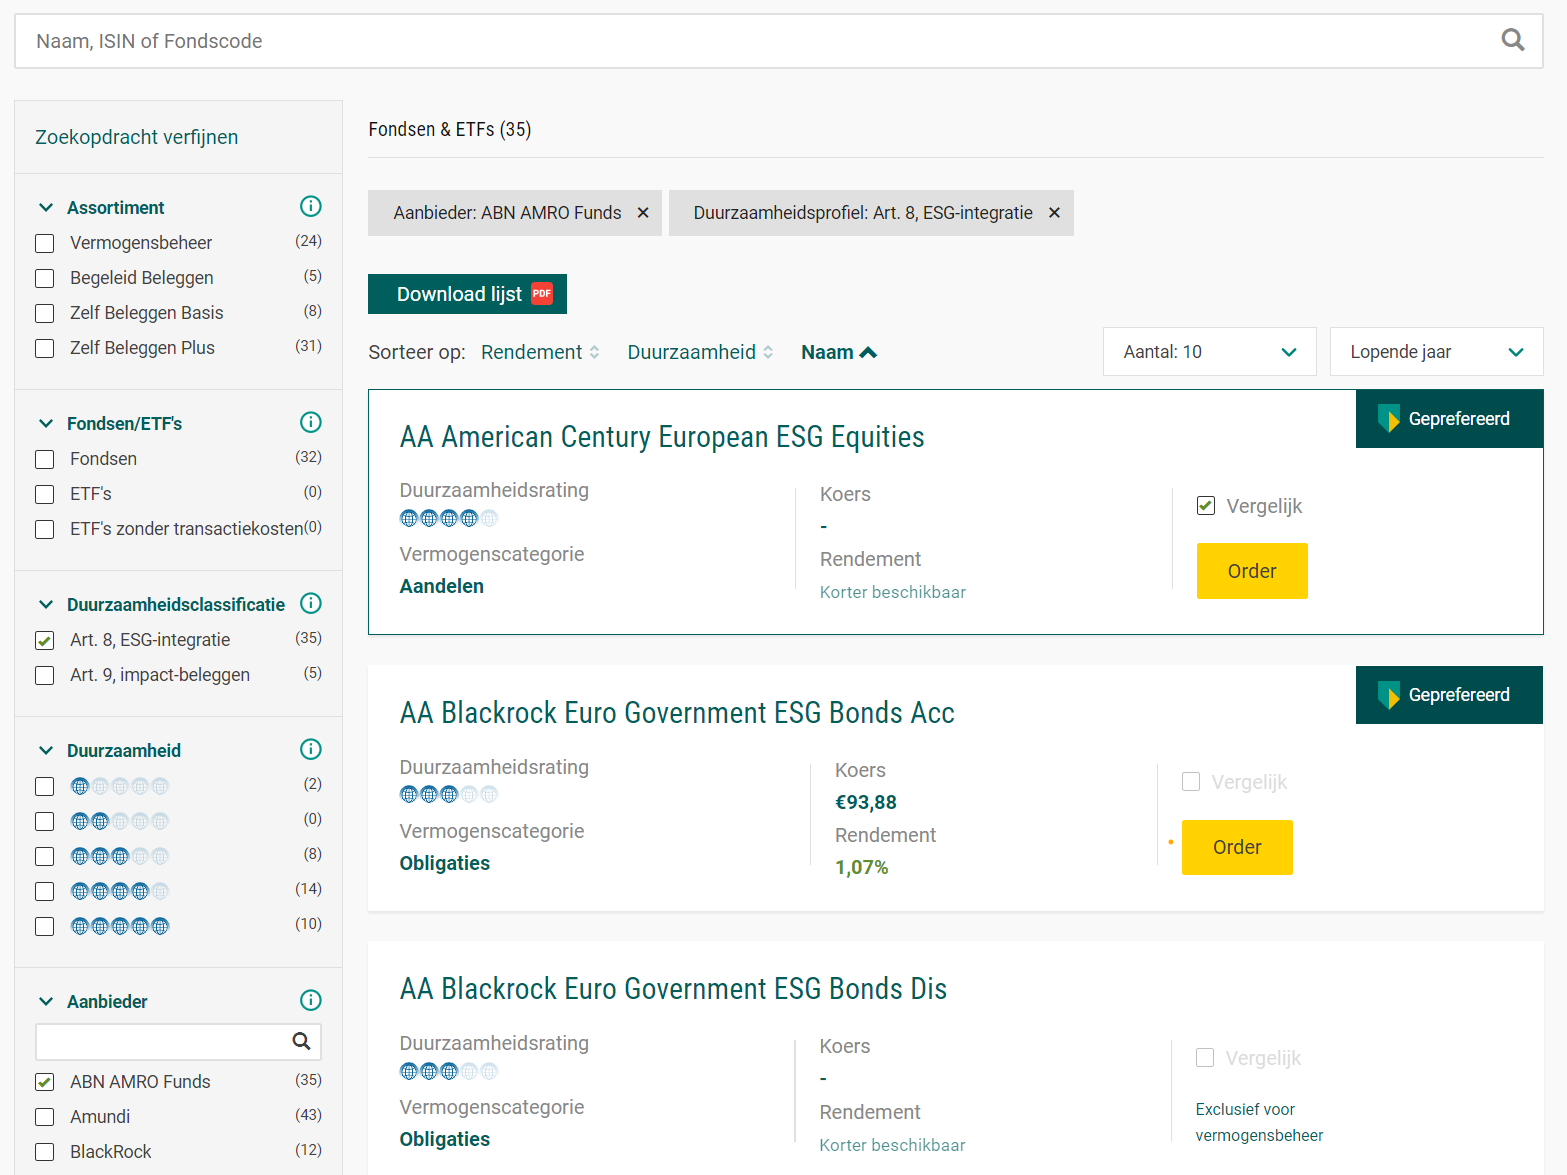1567x1175 pixels.
Task: Tick the Zelf Beleggen Plus checkbox
Action: click(44, 348)
